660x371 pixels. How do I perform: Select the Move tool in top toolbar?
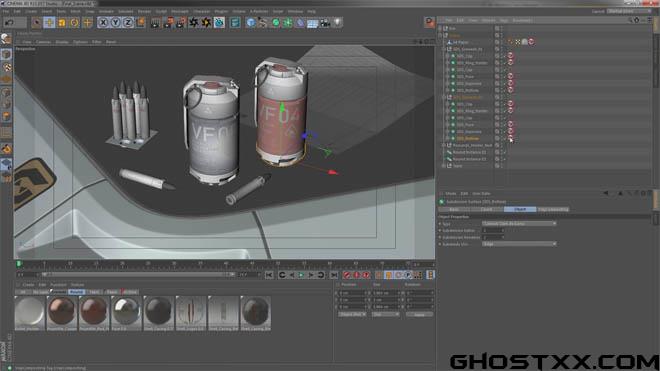49,22
